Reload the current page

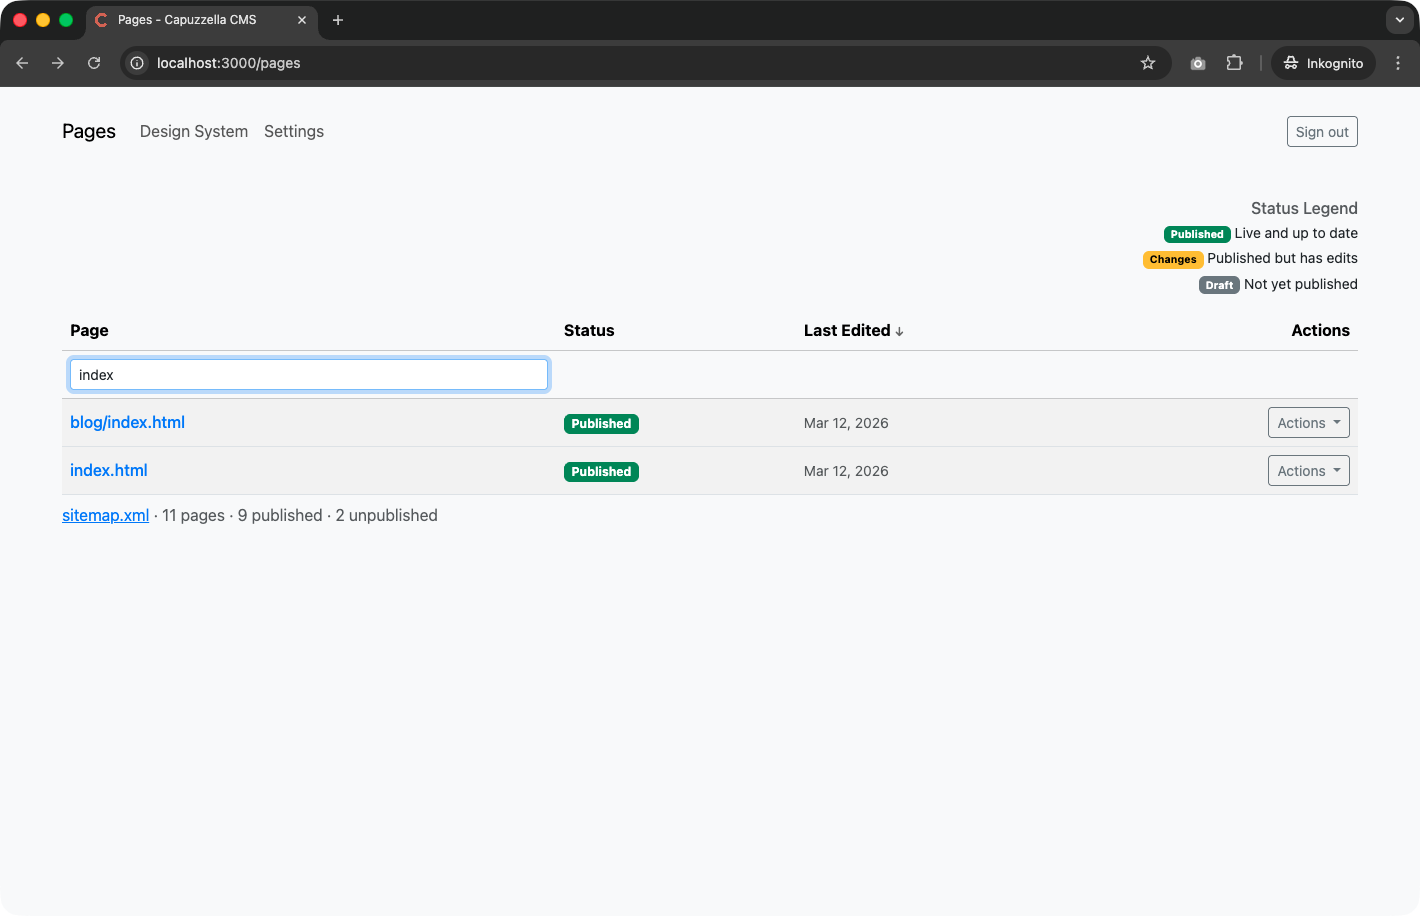click(x=94, y=63)
